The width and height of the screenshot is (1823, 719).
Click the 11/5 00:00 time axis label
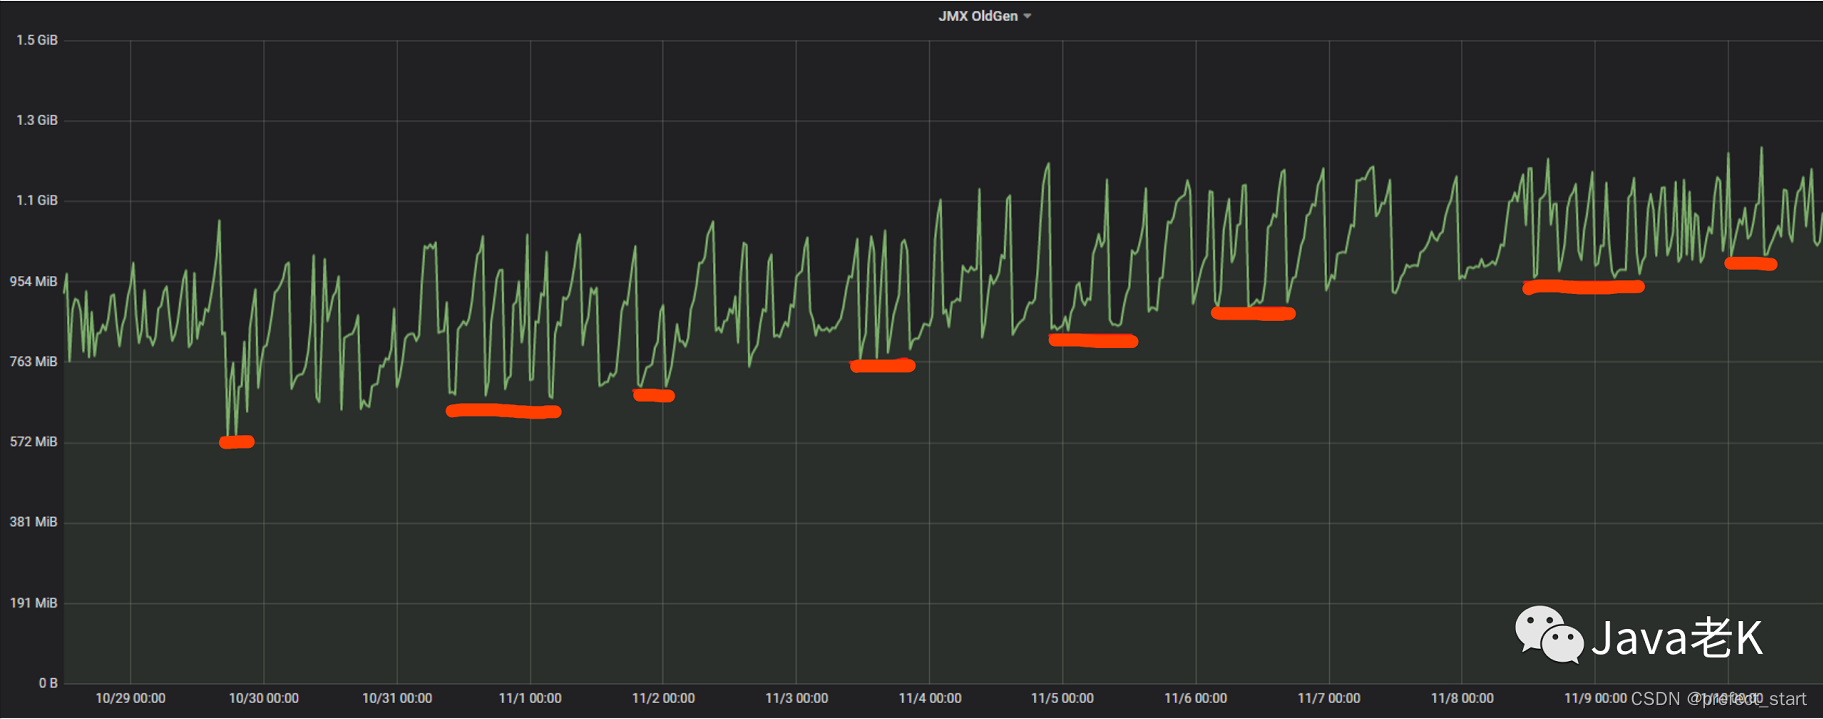(x=1062, y=698)
